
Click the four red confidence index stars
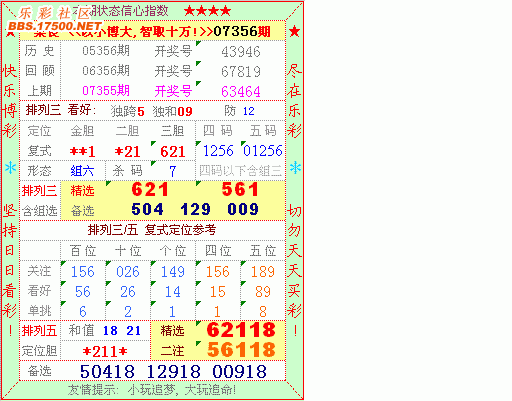point(207,11)
